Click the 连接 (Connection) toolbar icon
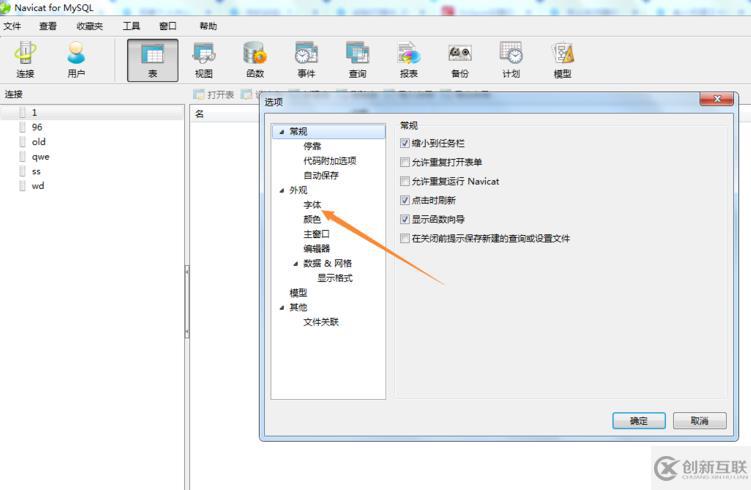 pyautogui.click(x=25, y=60)
